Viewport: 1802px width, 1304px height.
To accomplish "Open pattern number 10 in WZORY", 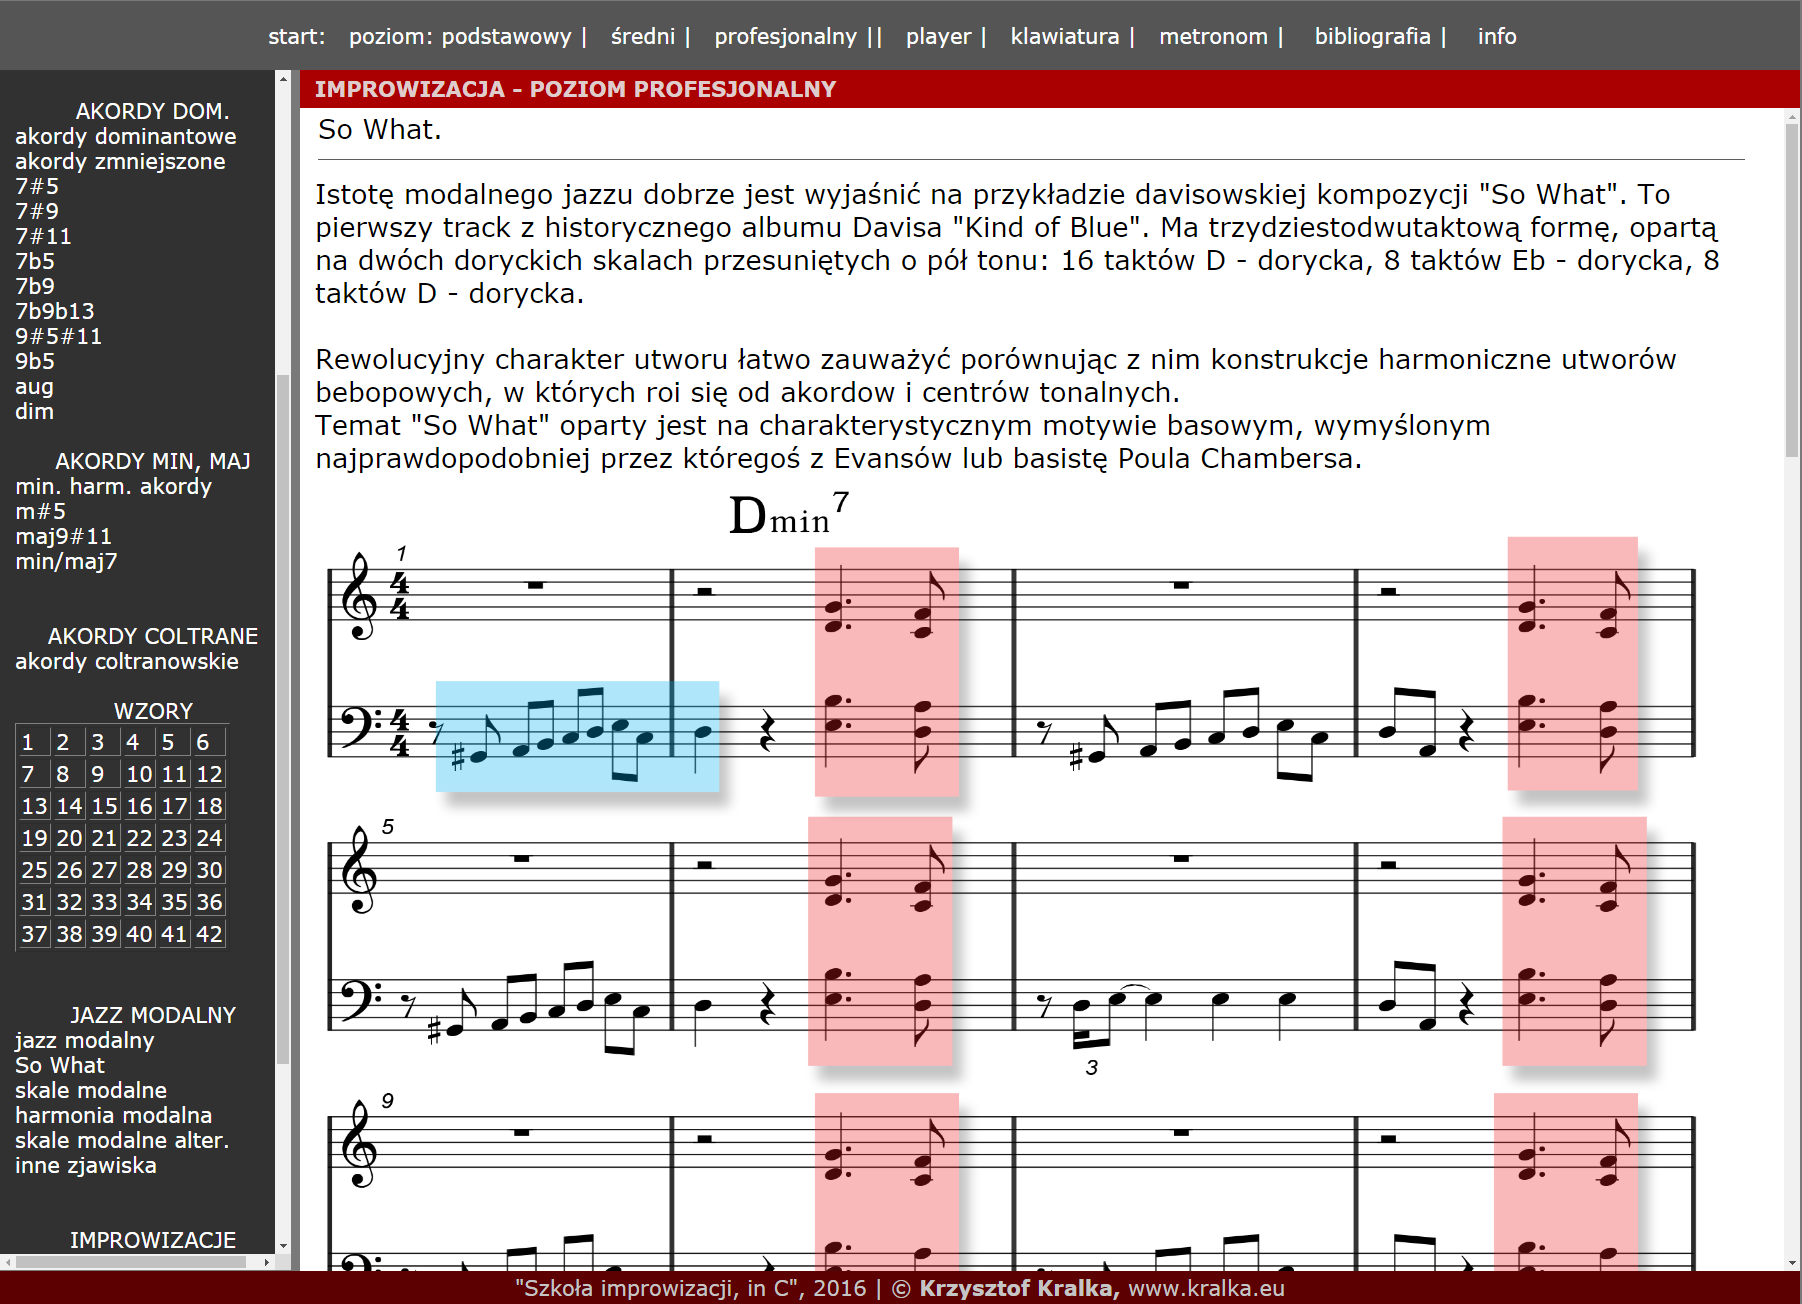I will point(139,774).
